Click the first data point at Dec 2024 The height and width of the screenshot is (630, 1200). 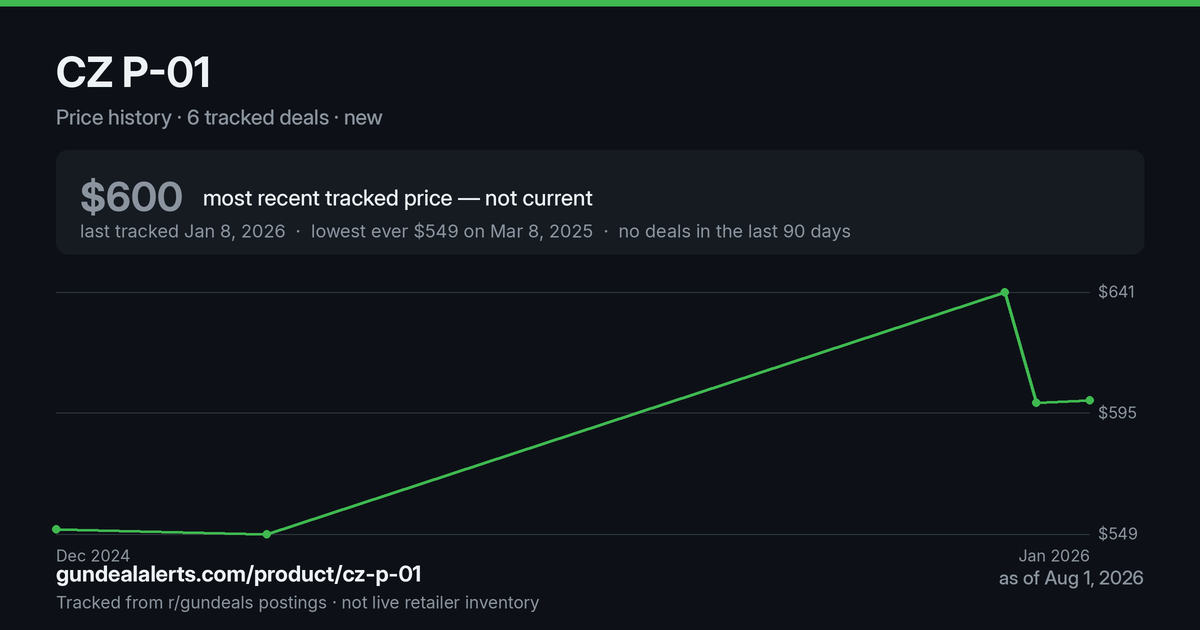[57, 529]
